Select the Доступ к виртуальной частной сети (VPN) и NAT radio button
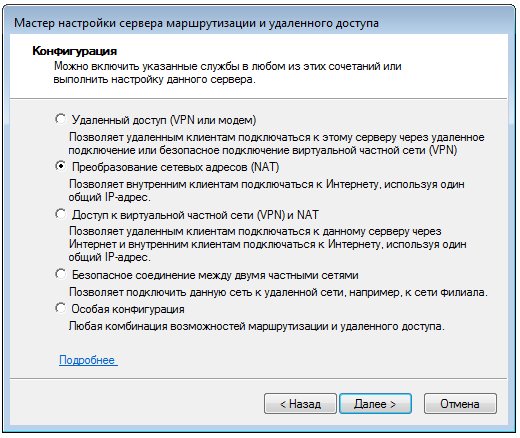 coord(60,214)
